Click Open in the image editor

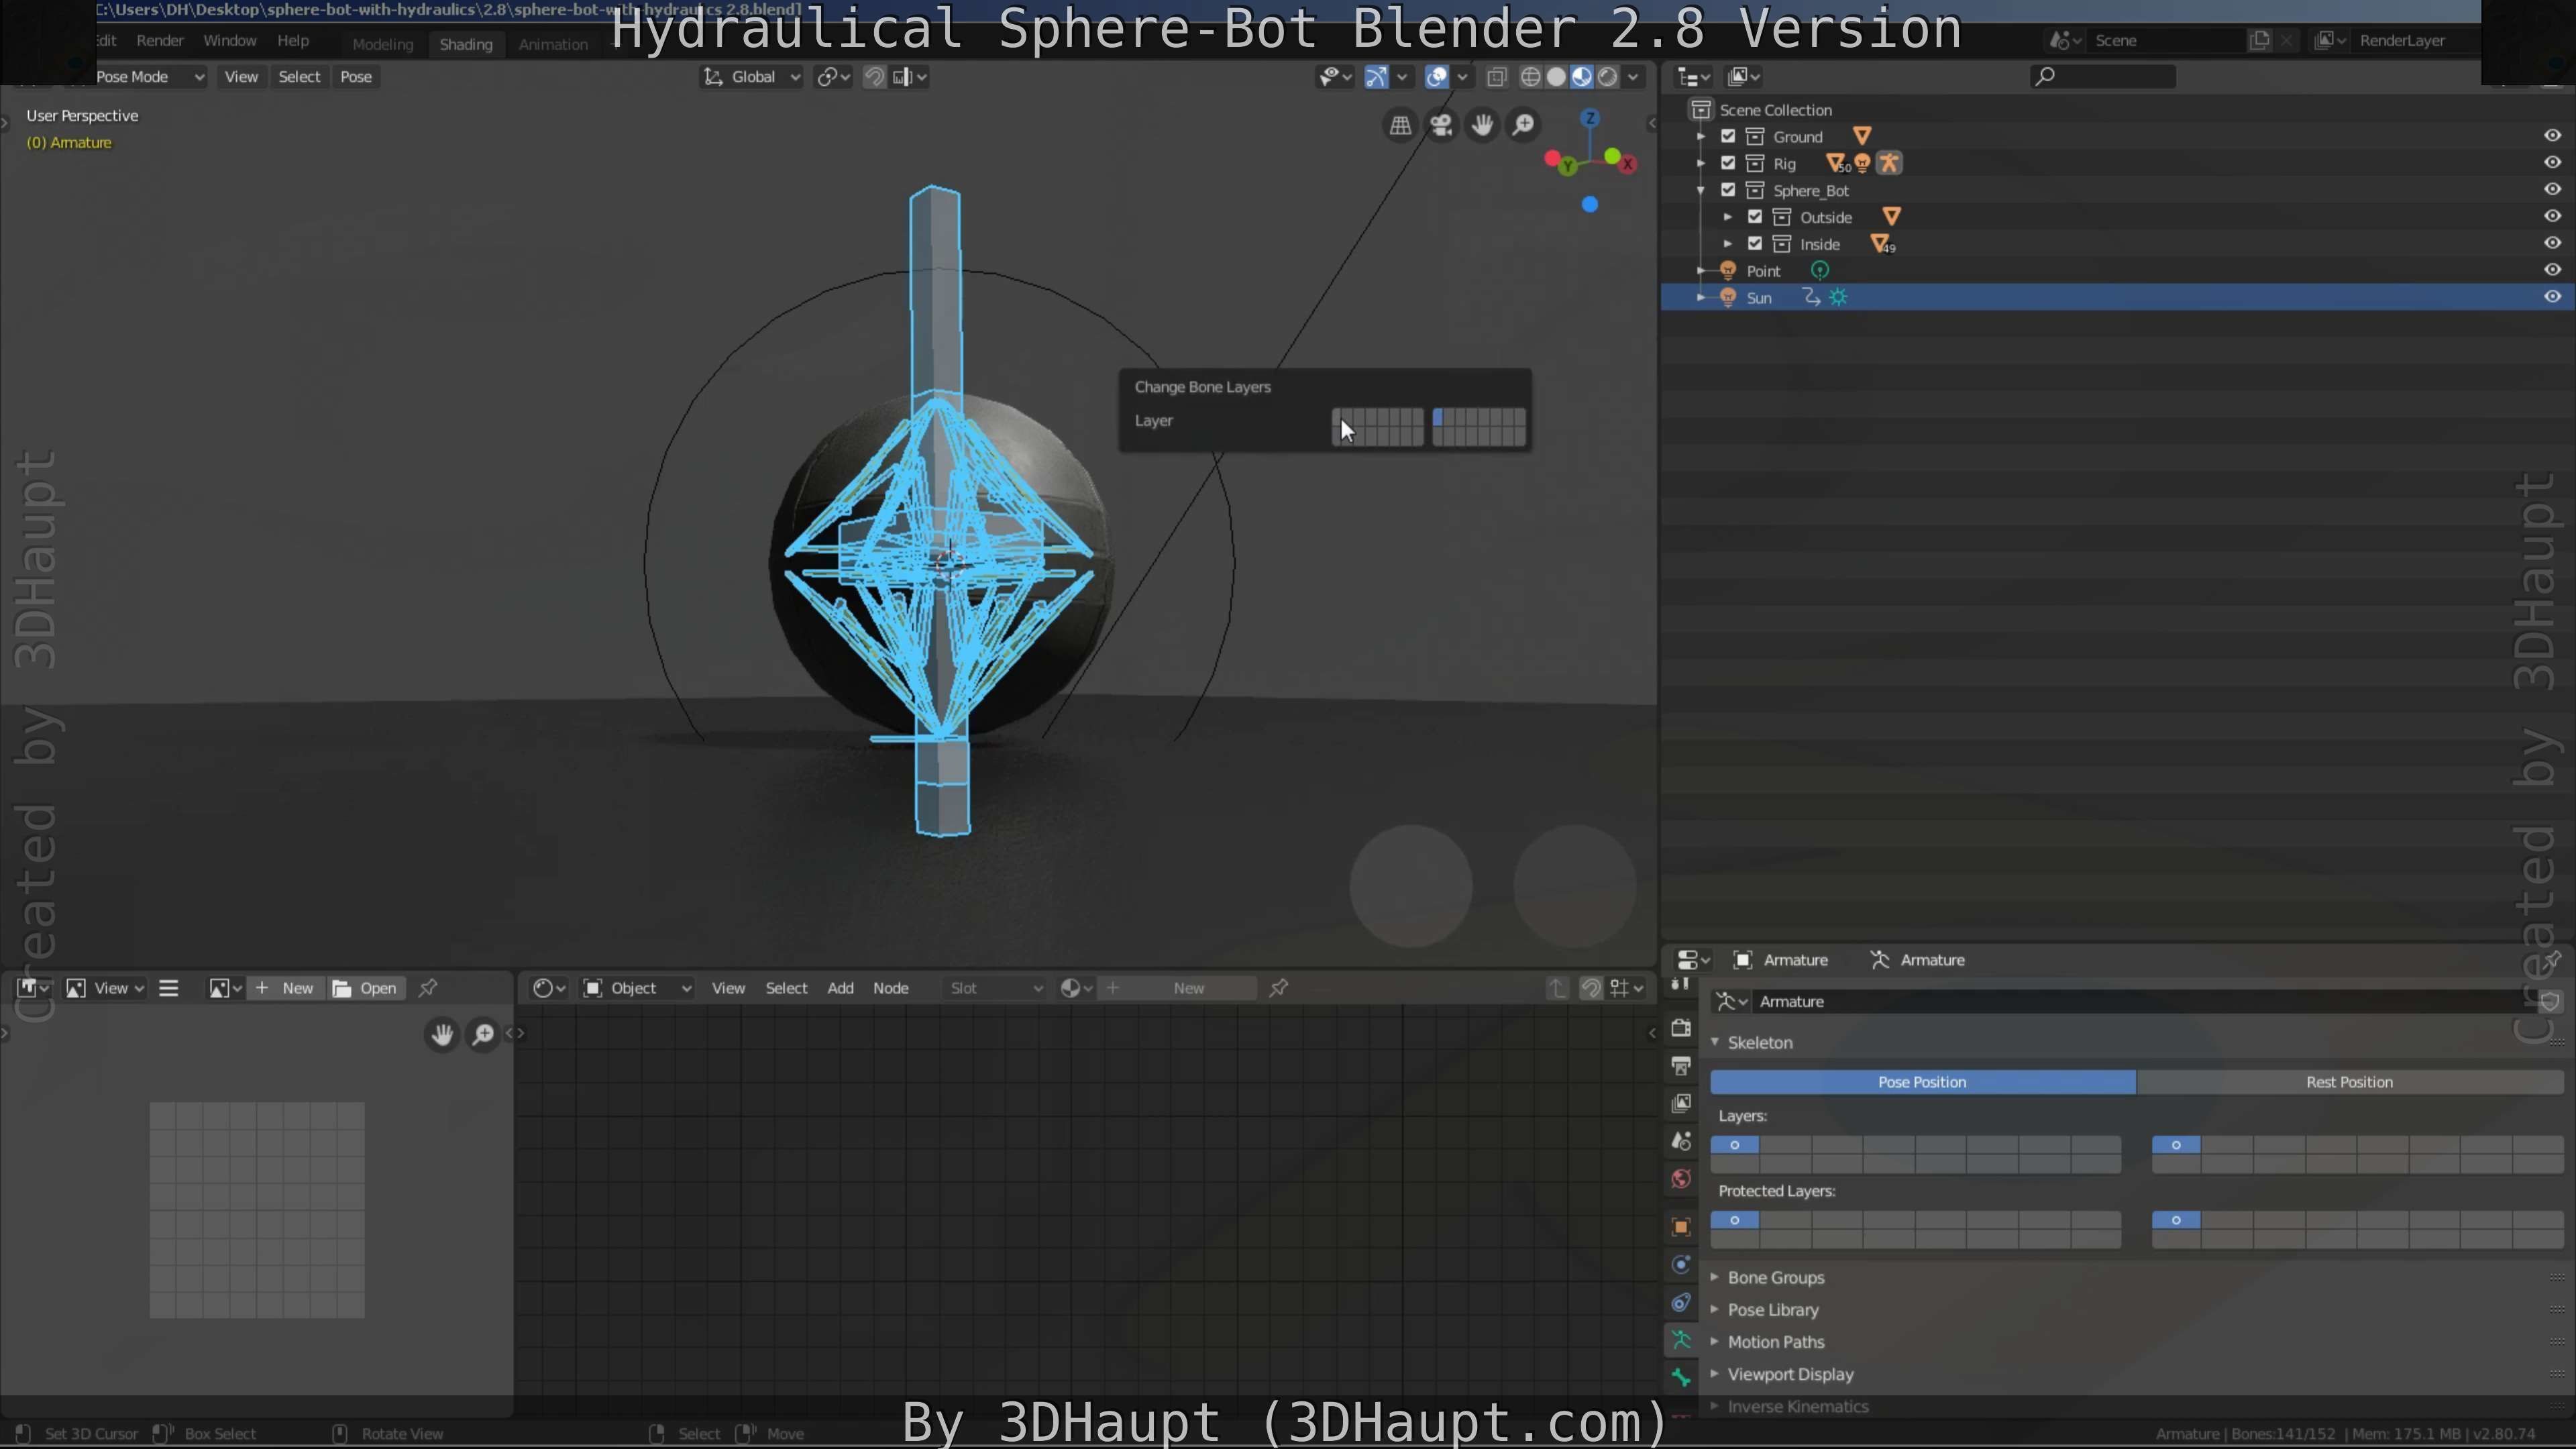point(367,988)
